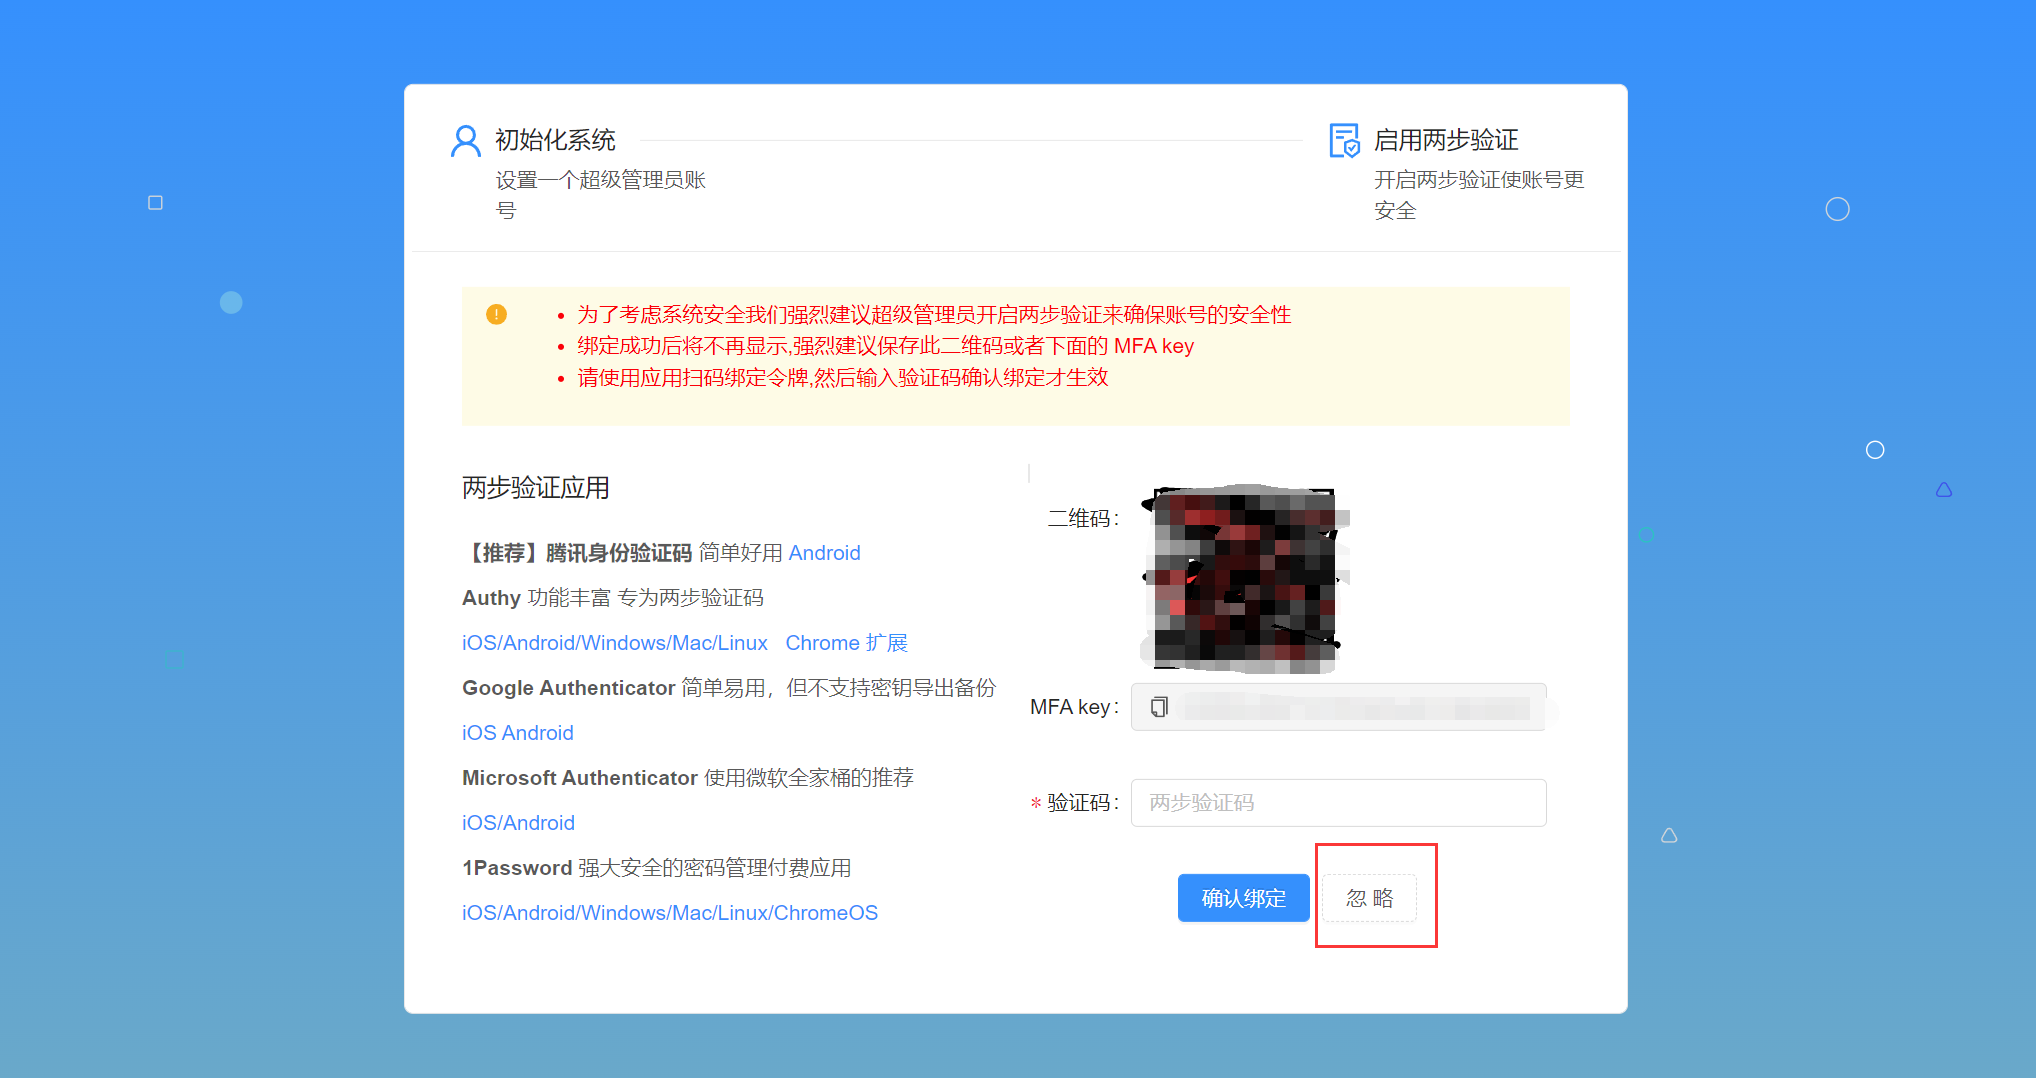2036x1078 pixels.
Task: Click the red warning text about saving MFA key
Action: click(x=885, y=346)
